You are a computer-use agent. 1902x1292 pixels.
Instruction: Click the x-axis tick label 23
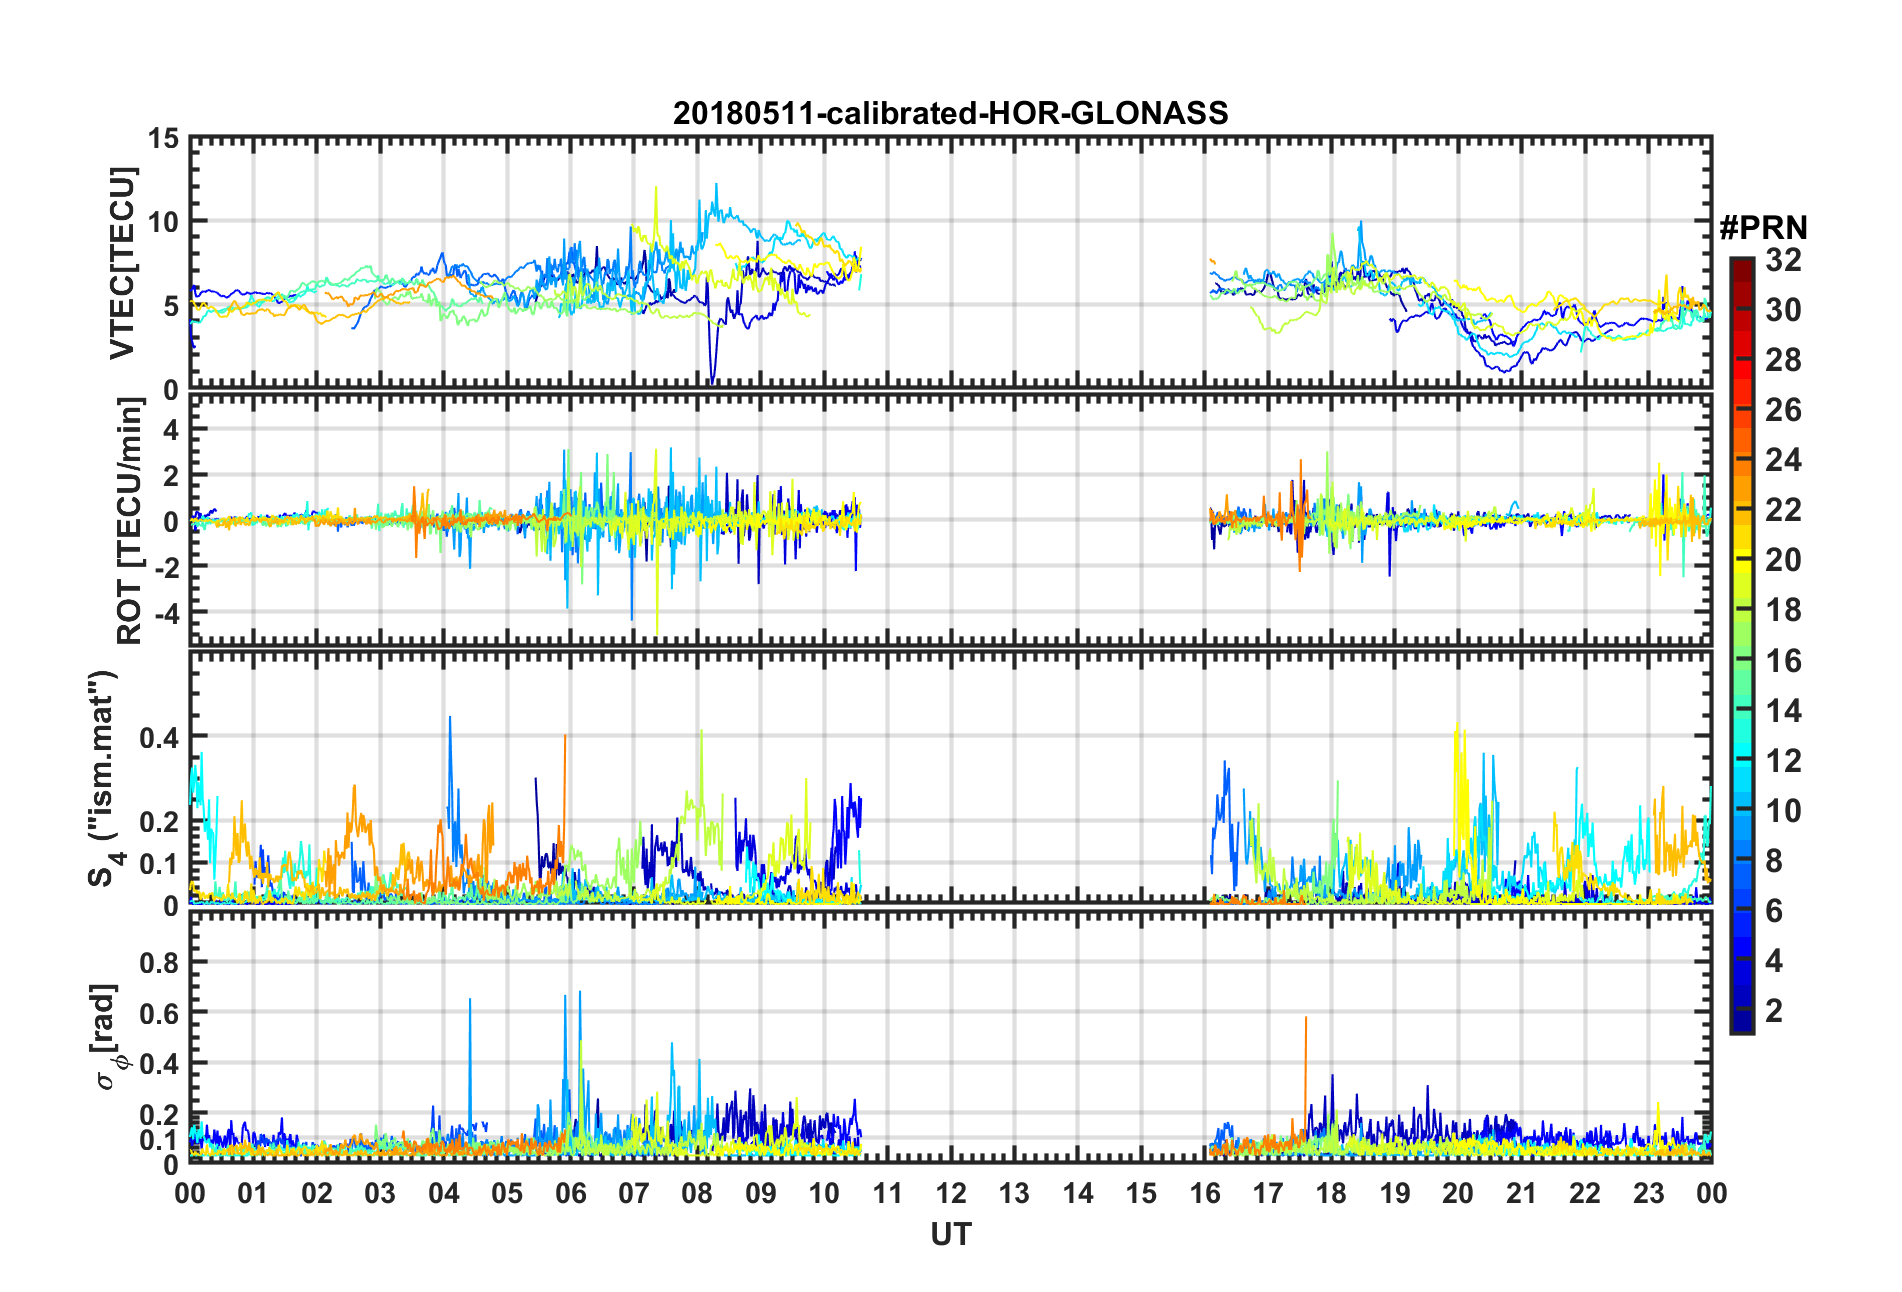1648,1193
